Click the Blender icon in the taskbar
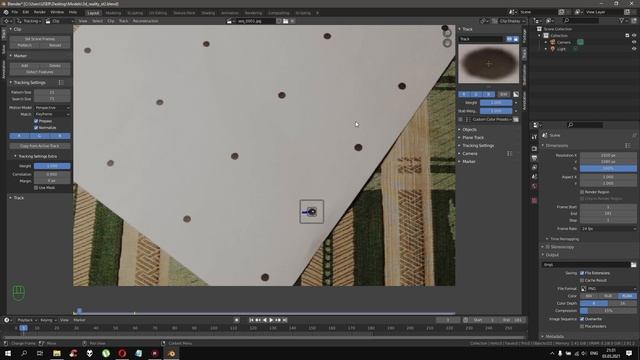640x360 pixels. [x=171, y=353]
